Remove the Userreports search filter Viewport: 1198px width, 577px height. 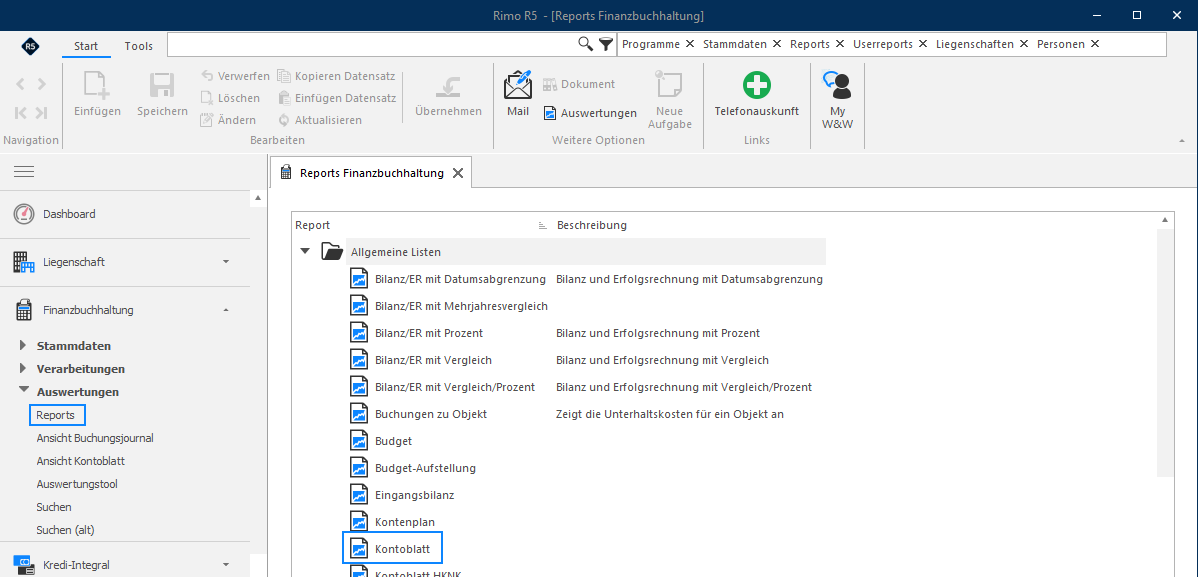(x=922, y=44)
